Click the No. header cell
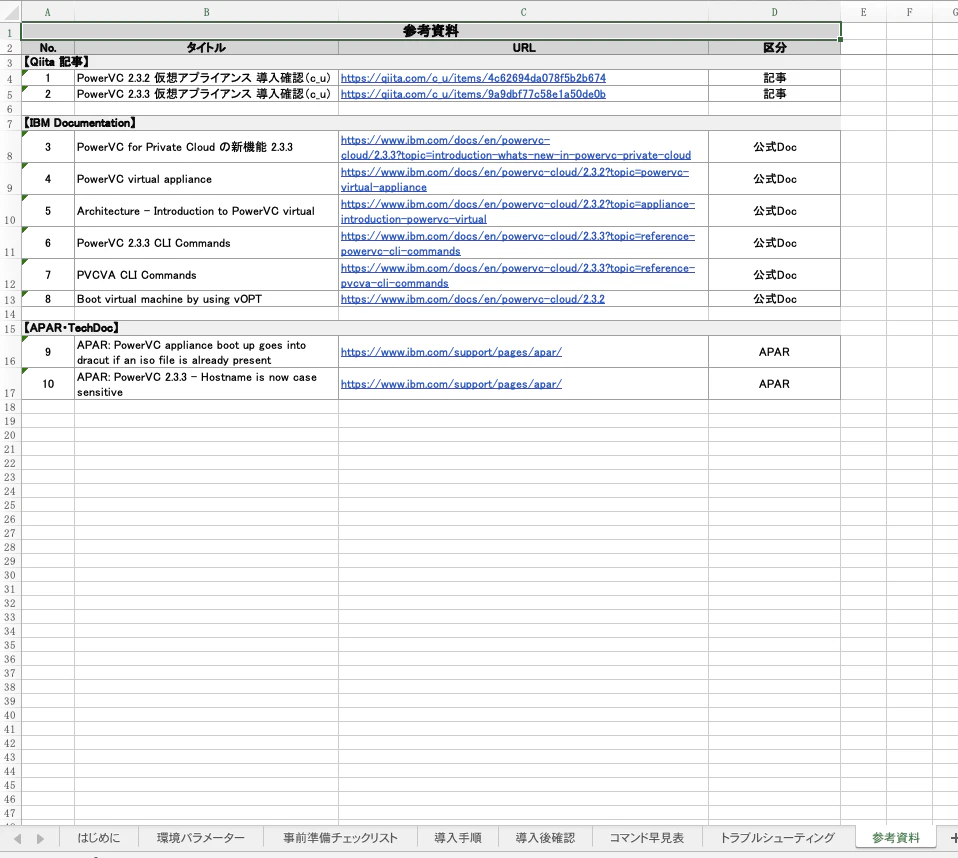 (48, 48)
